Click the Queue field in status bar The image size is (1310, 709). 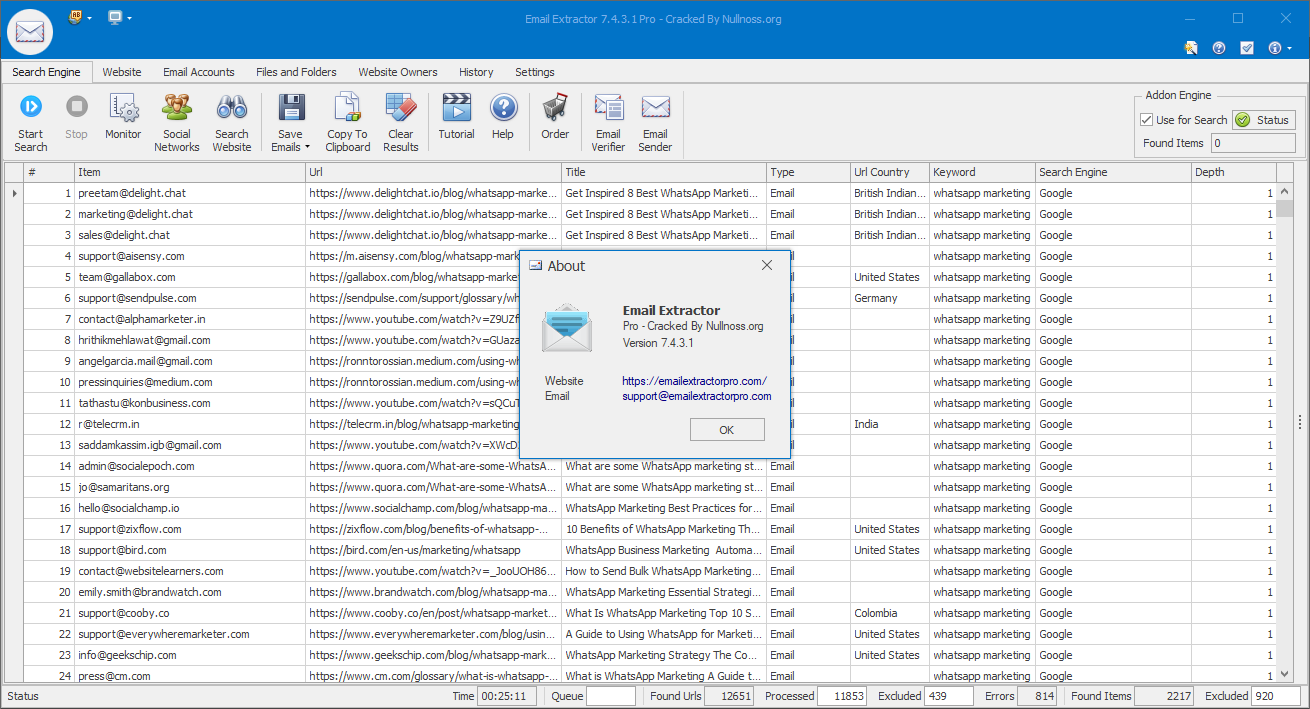(x=611, y=696)
